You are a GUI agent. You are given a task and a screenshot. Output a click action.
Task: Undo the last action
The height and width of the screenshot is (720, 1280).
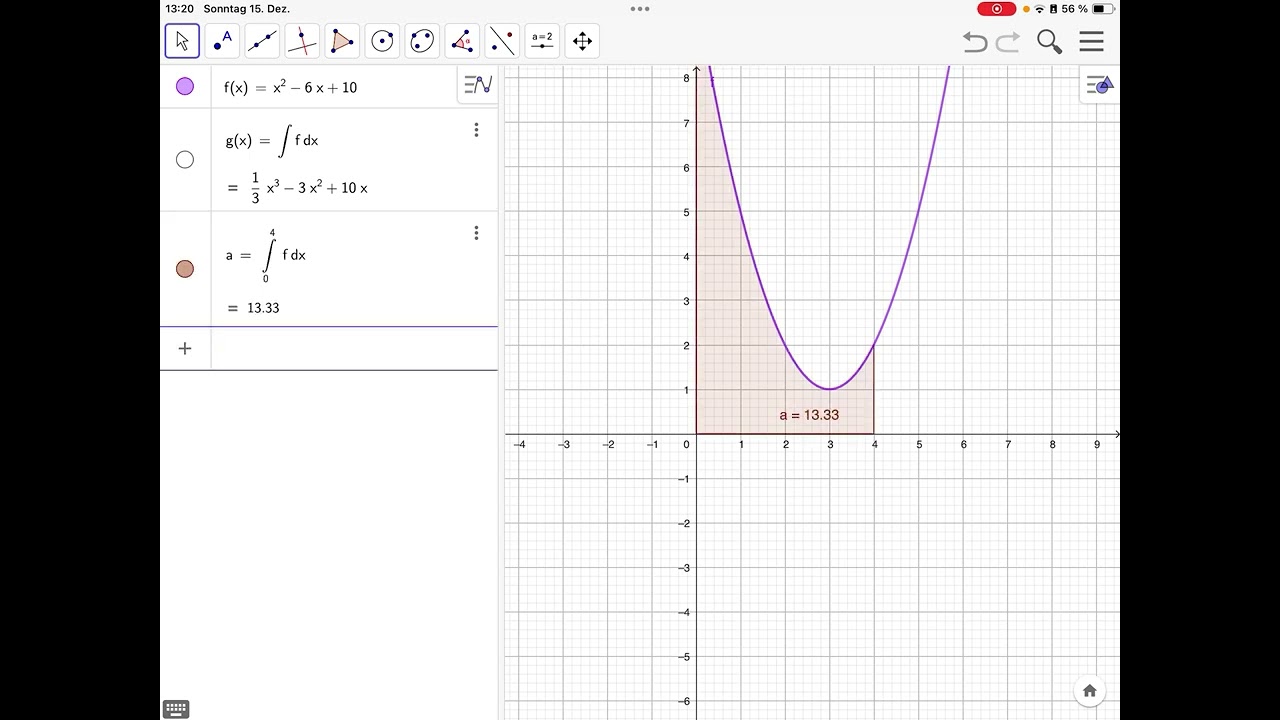click(975, 42)
